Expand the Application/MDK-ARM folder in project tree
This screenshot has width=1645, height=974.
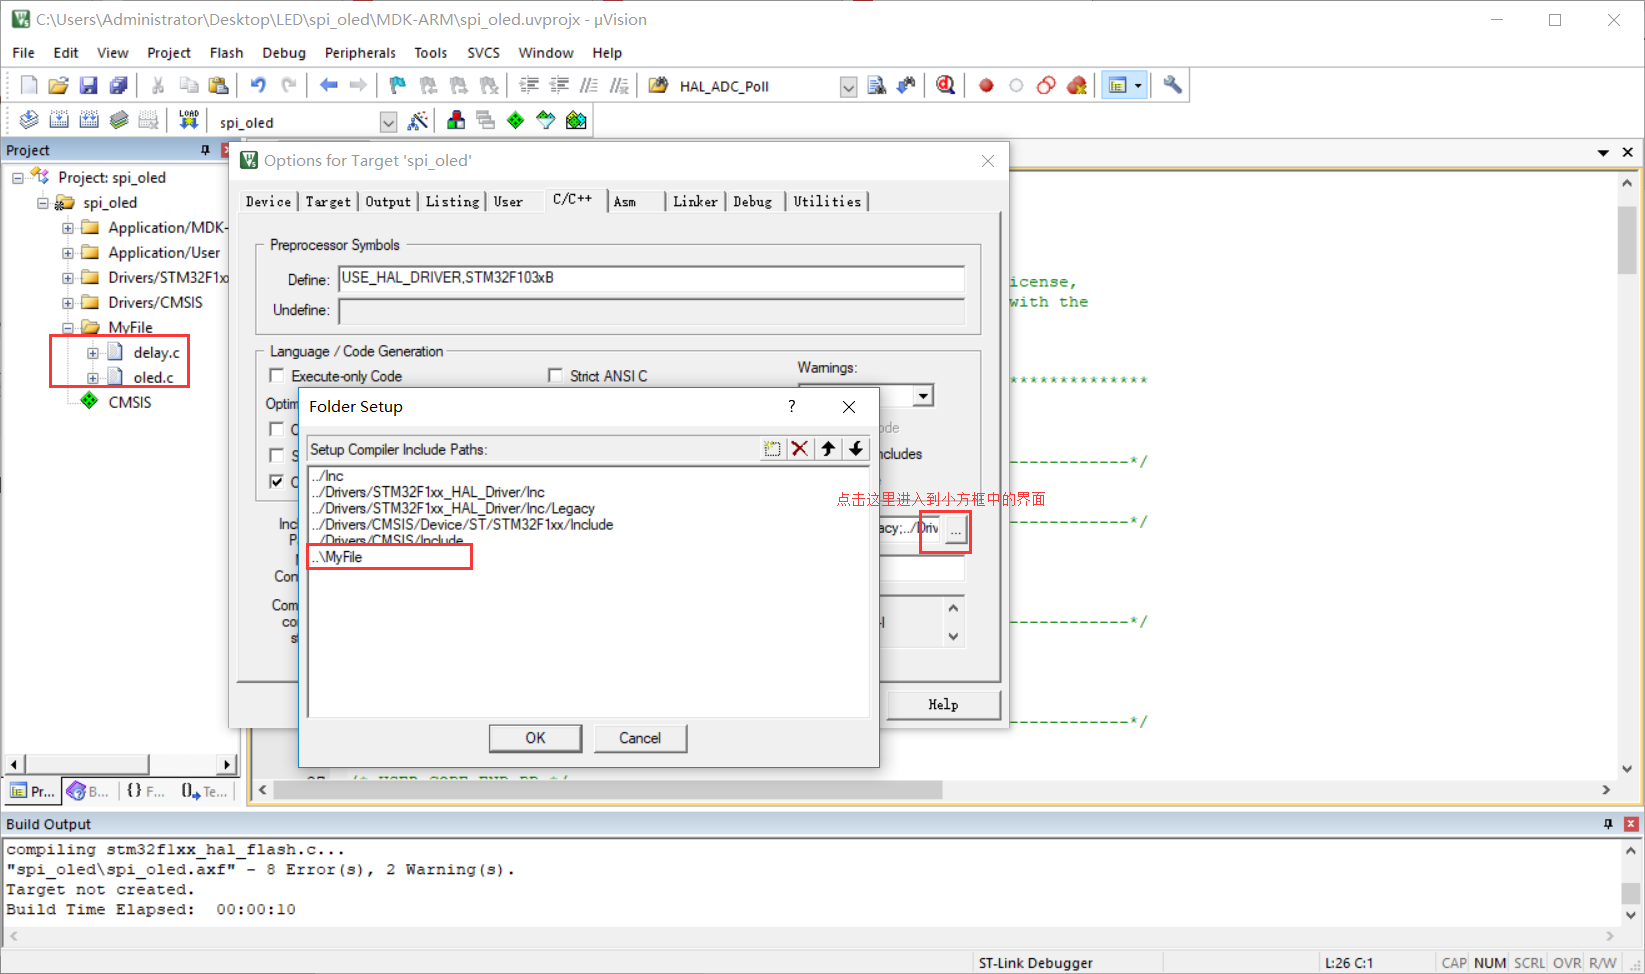pyautogui.click(x=68, y=228)
